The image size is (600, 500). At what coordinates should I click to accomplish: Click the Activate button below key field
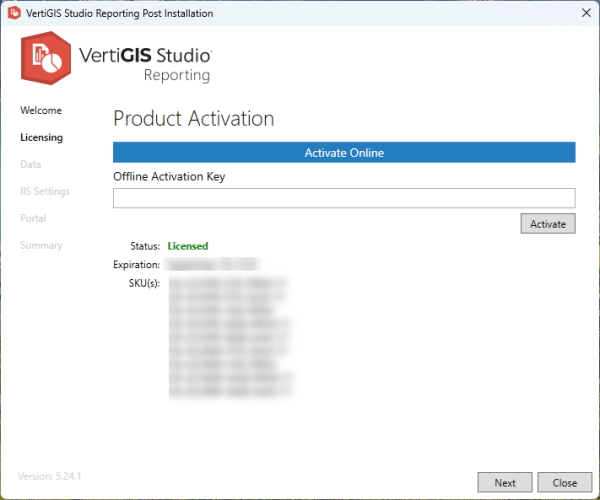[547, 224]
